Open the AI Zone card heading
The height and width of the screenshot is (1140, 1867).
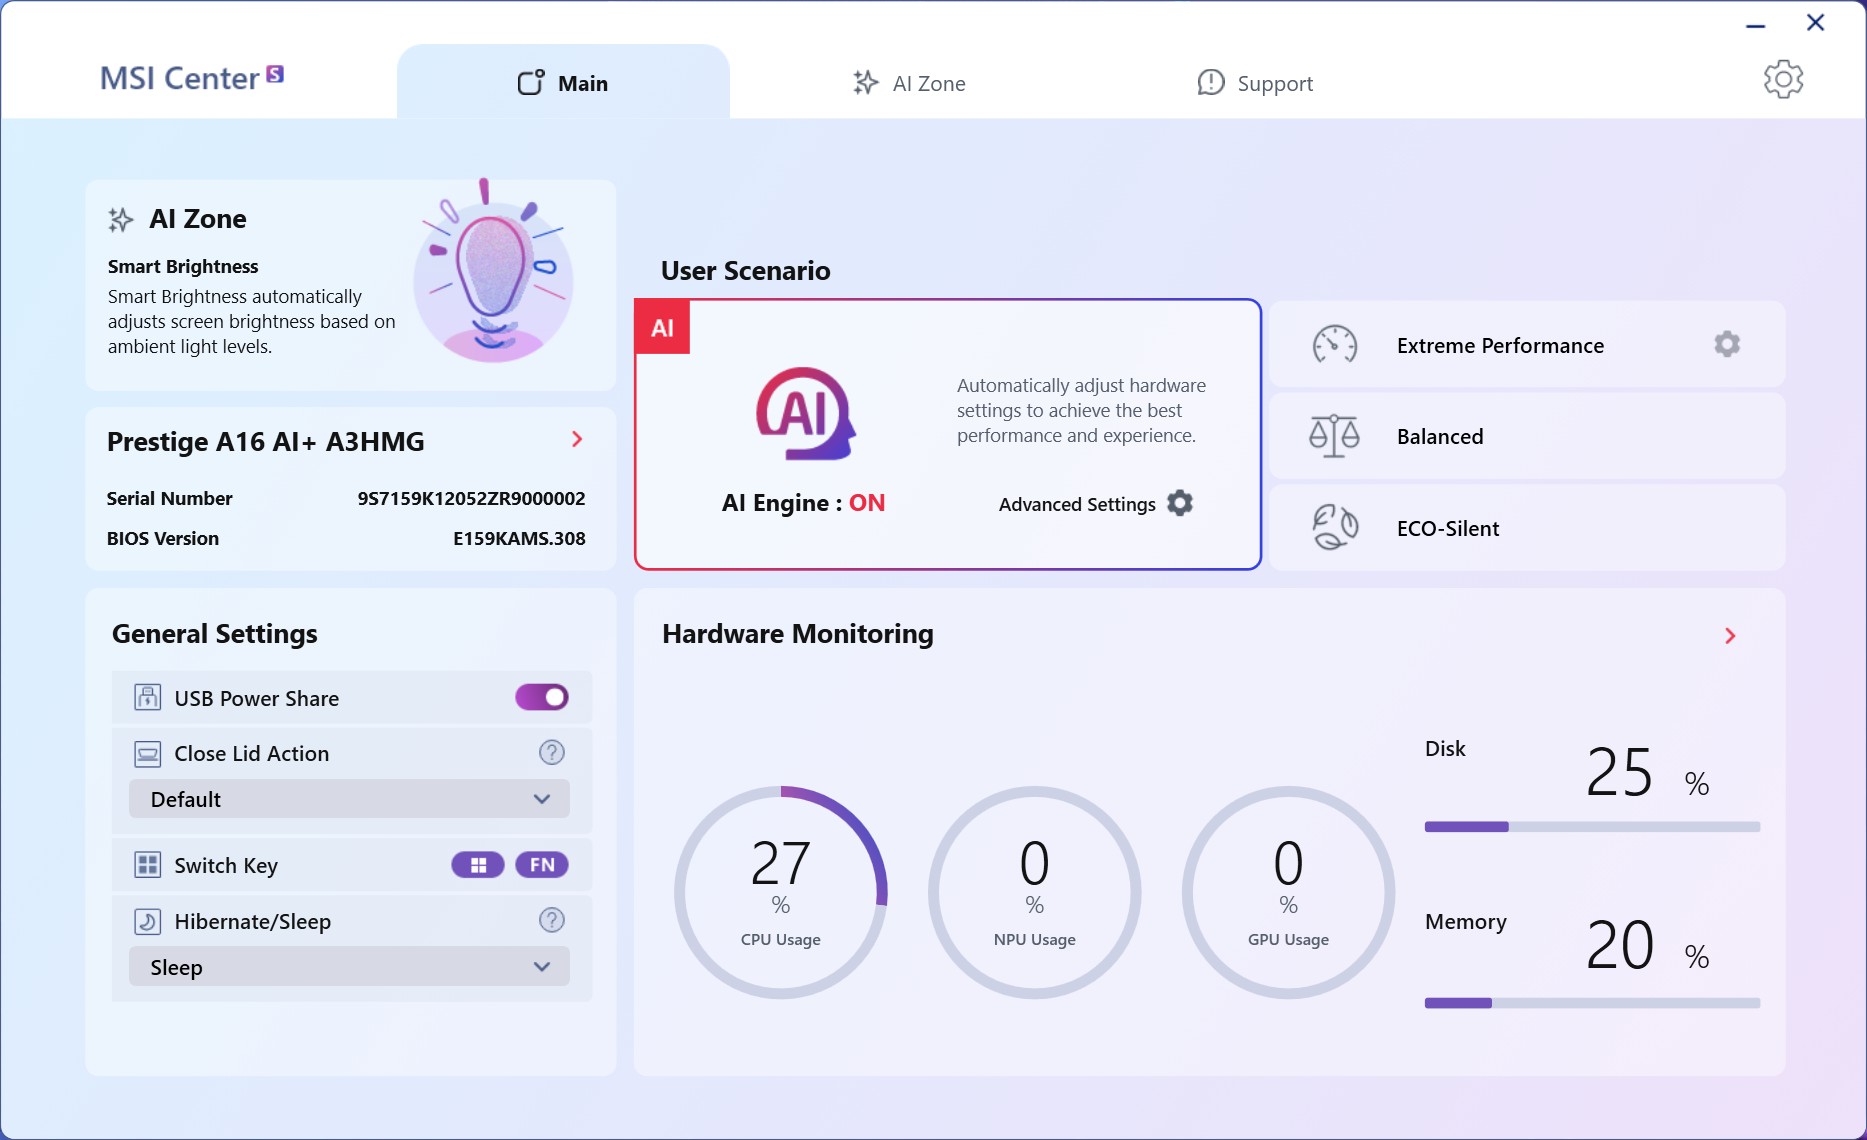pos(198,219)
